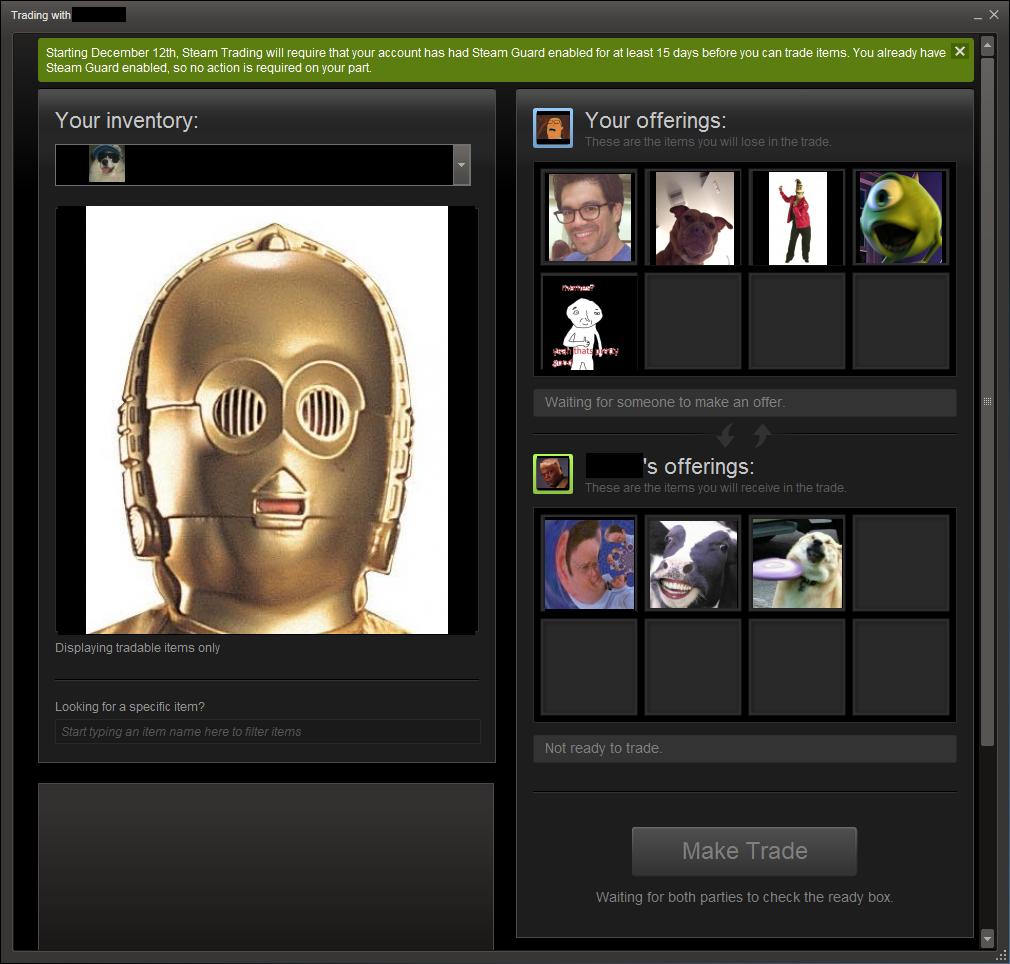Click 'Looking for a specific item?' label
The width and height of the screenshot is (1010, 964).
(x=129, y=706)
